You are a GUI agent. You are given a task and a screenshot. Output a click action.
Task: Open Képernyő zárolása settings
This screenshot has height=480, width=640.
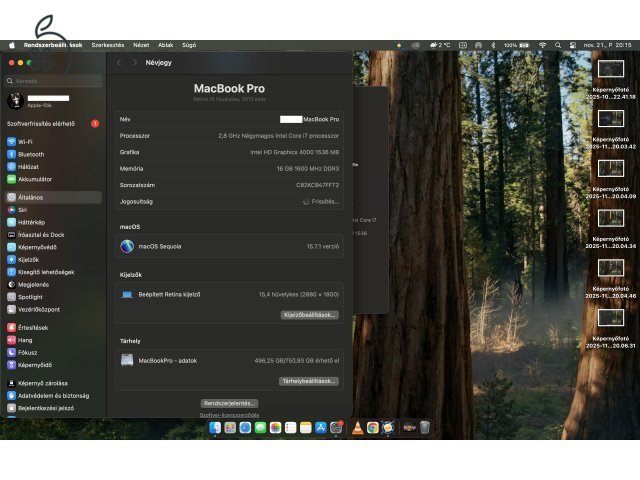(x=37, y=383)
